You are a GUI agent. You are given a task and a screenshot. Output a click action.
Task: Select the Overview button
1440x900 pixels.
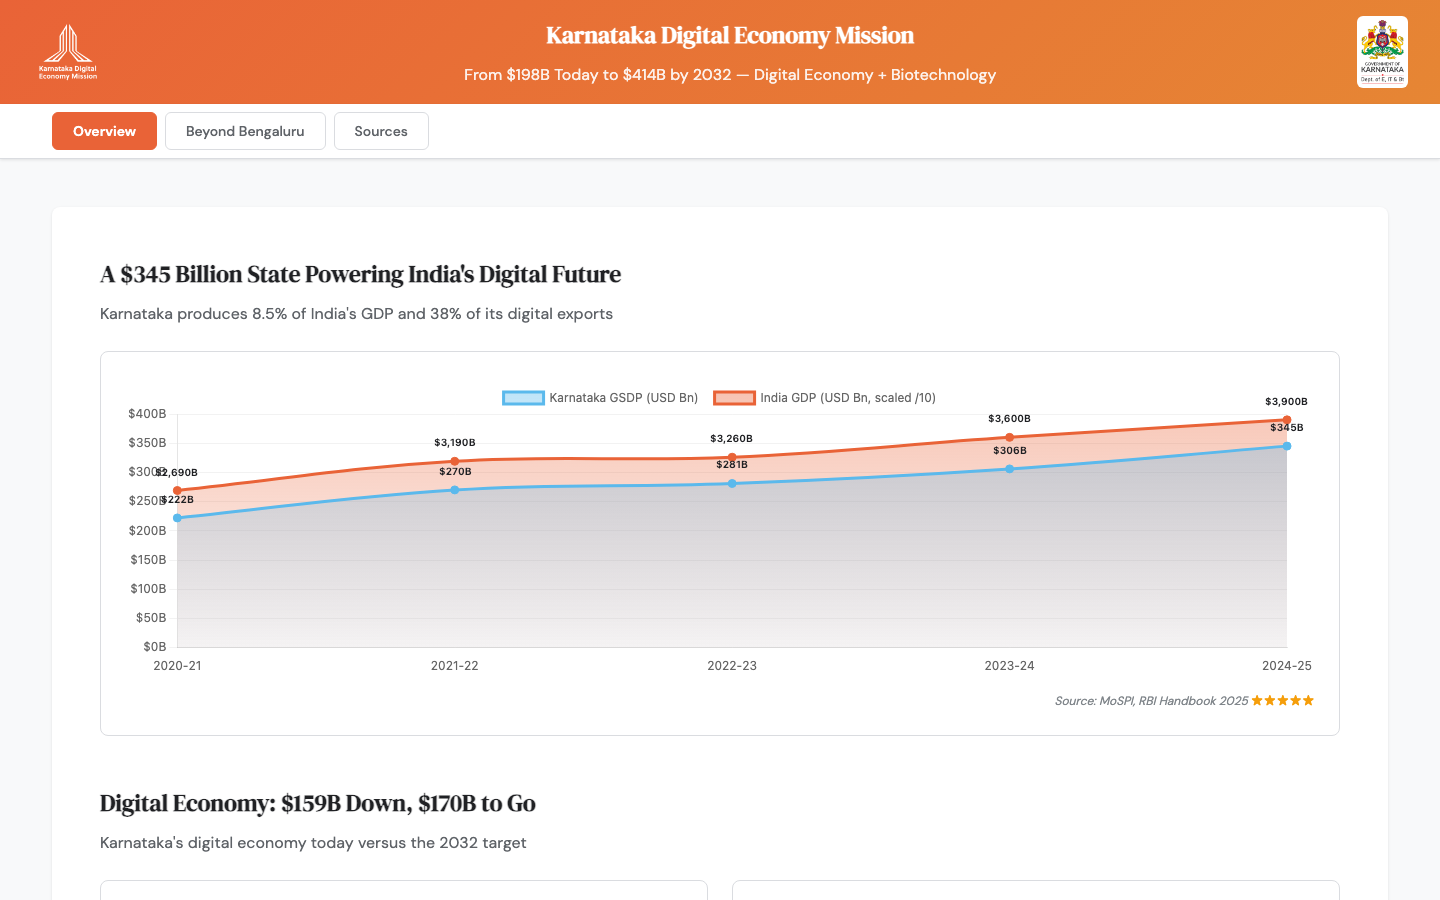[x=104, y=131]
